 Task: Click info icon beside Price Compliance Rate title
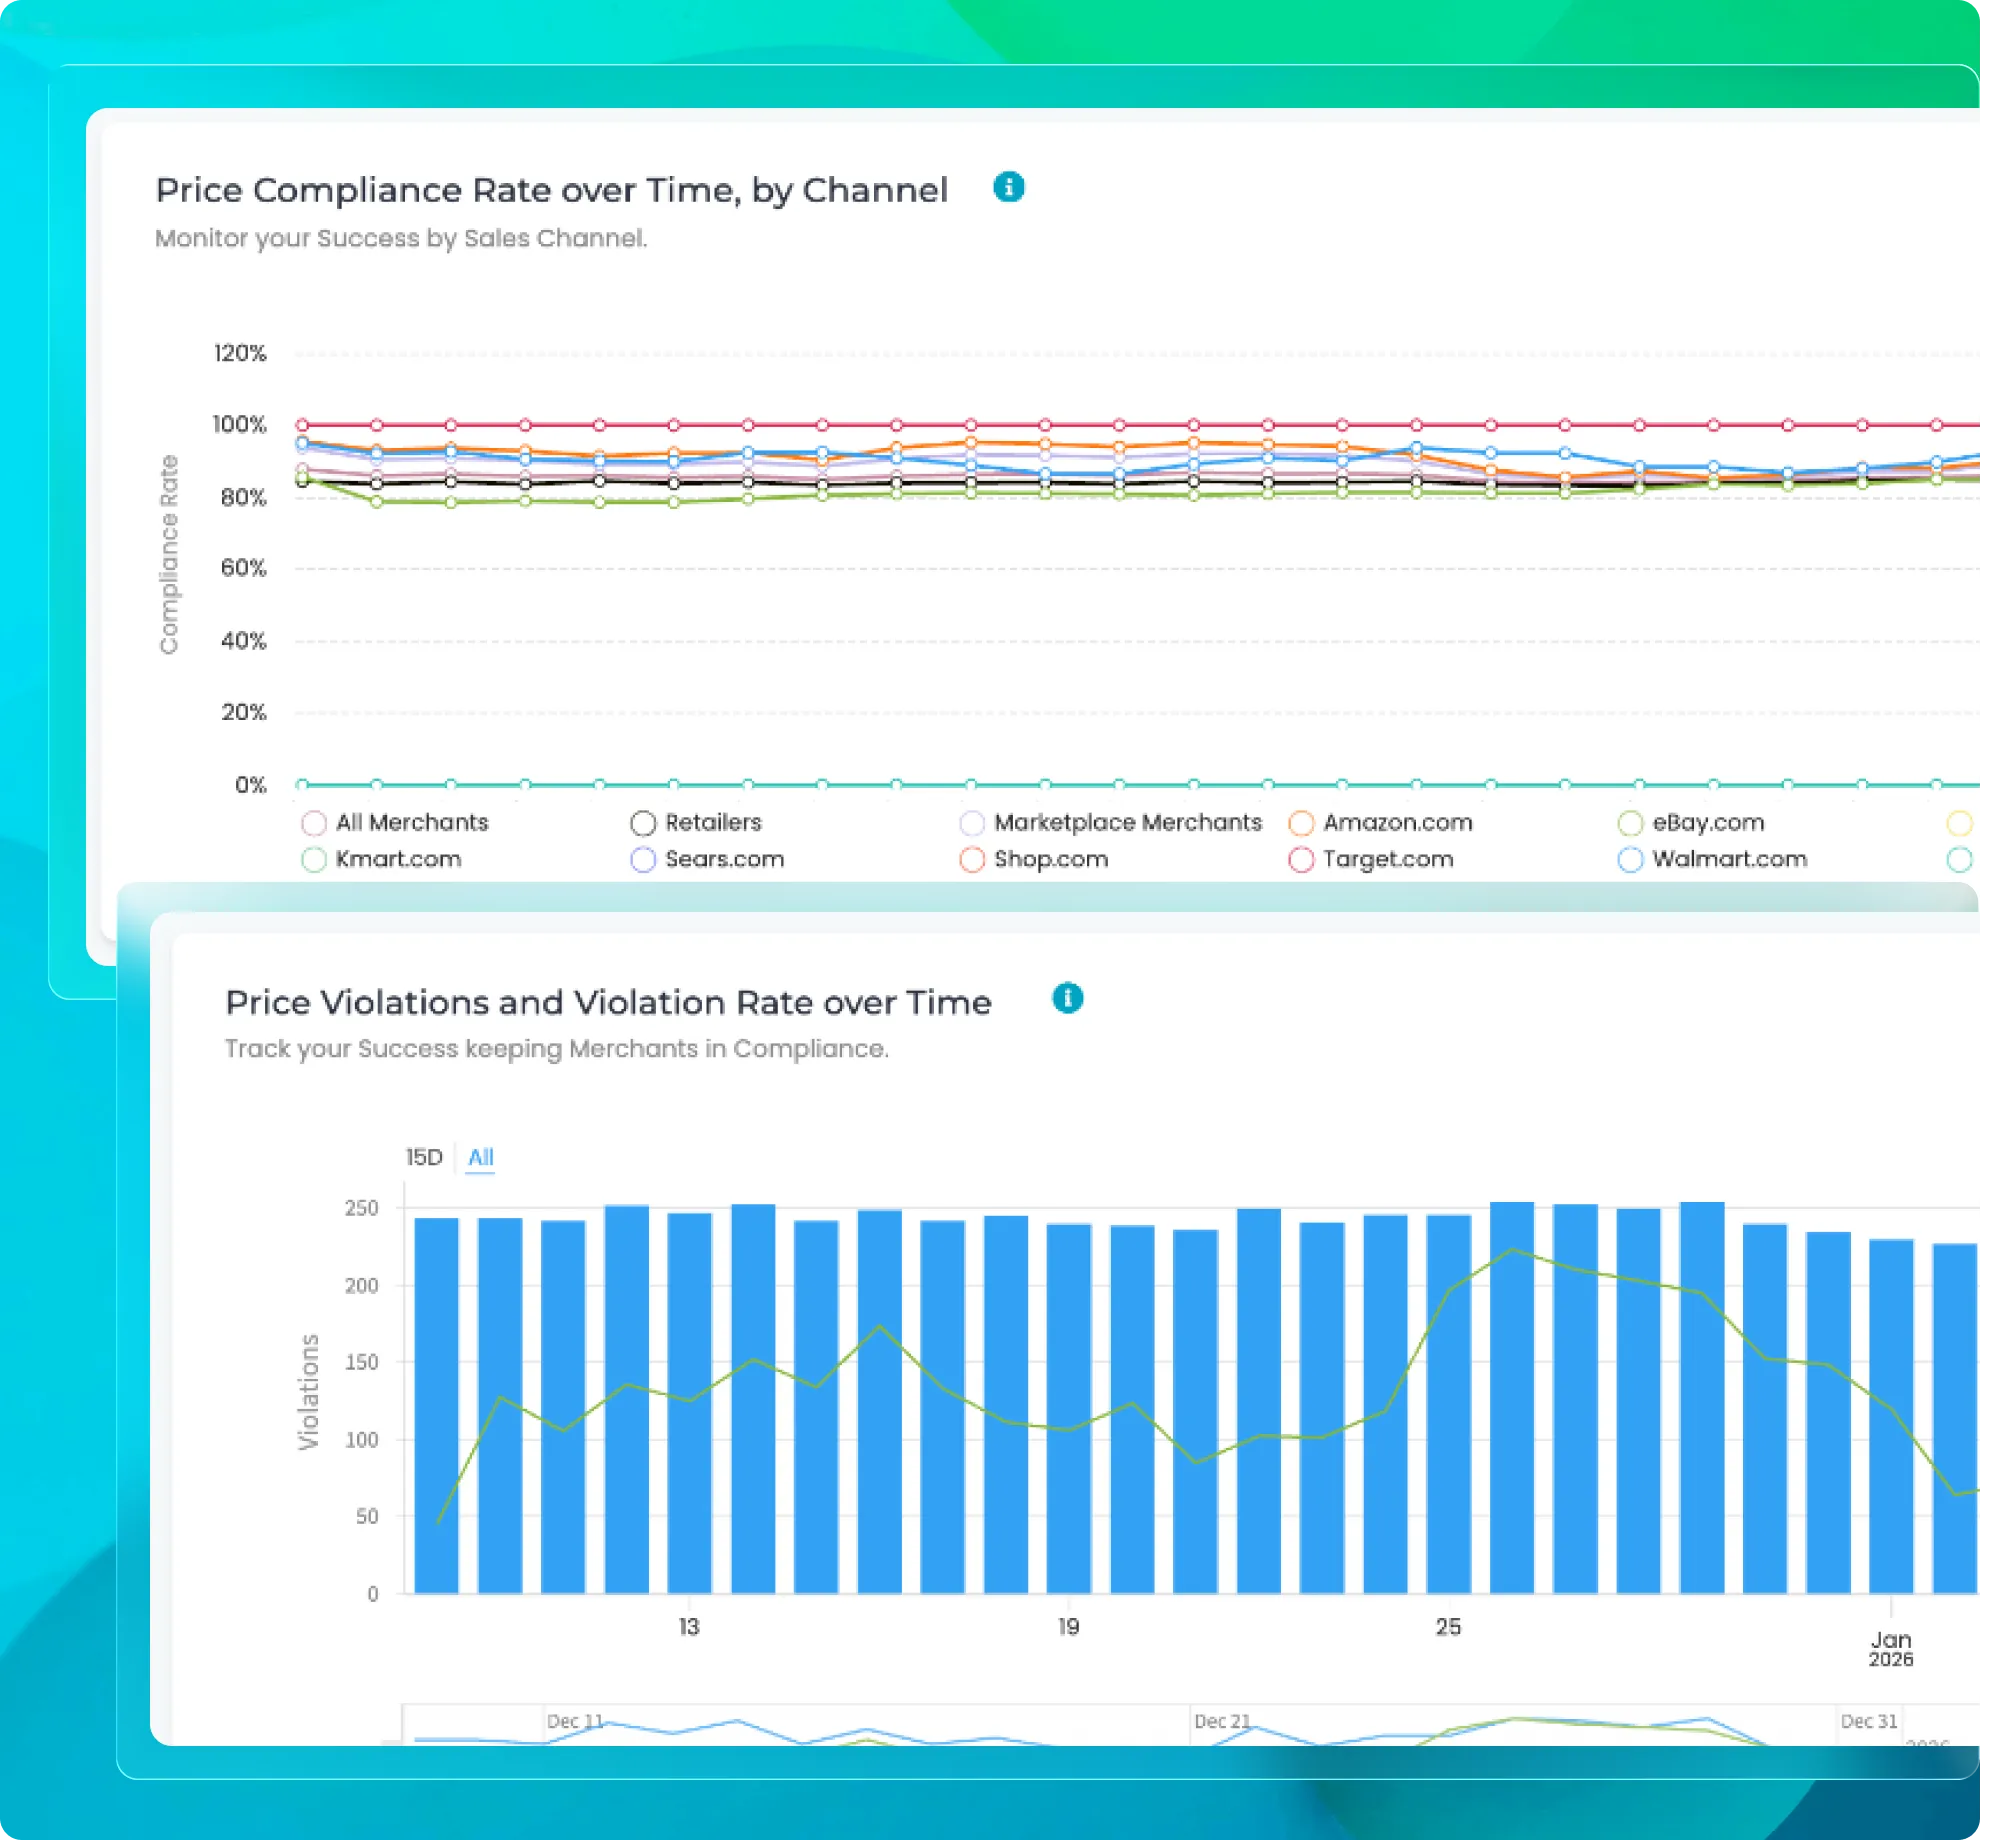click(x=1008, y=187)
